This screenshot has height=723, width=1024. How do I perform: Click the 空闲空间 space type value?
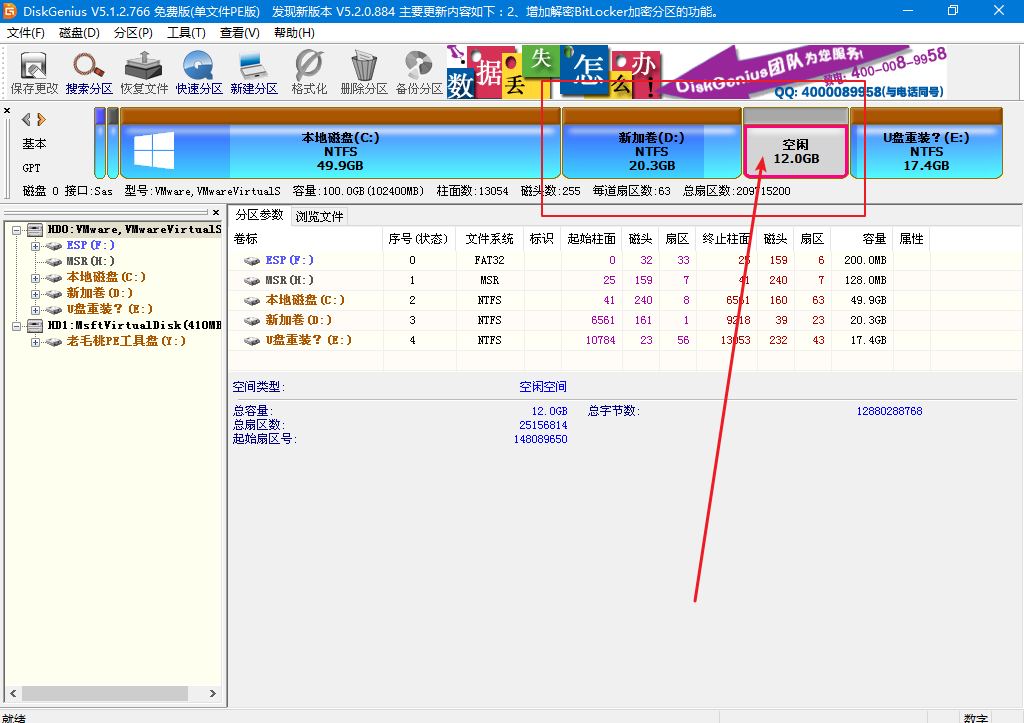(543, 387)
